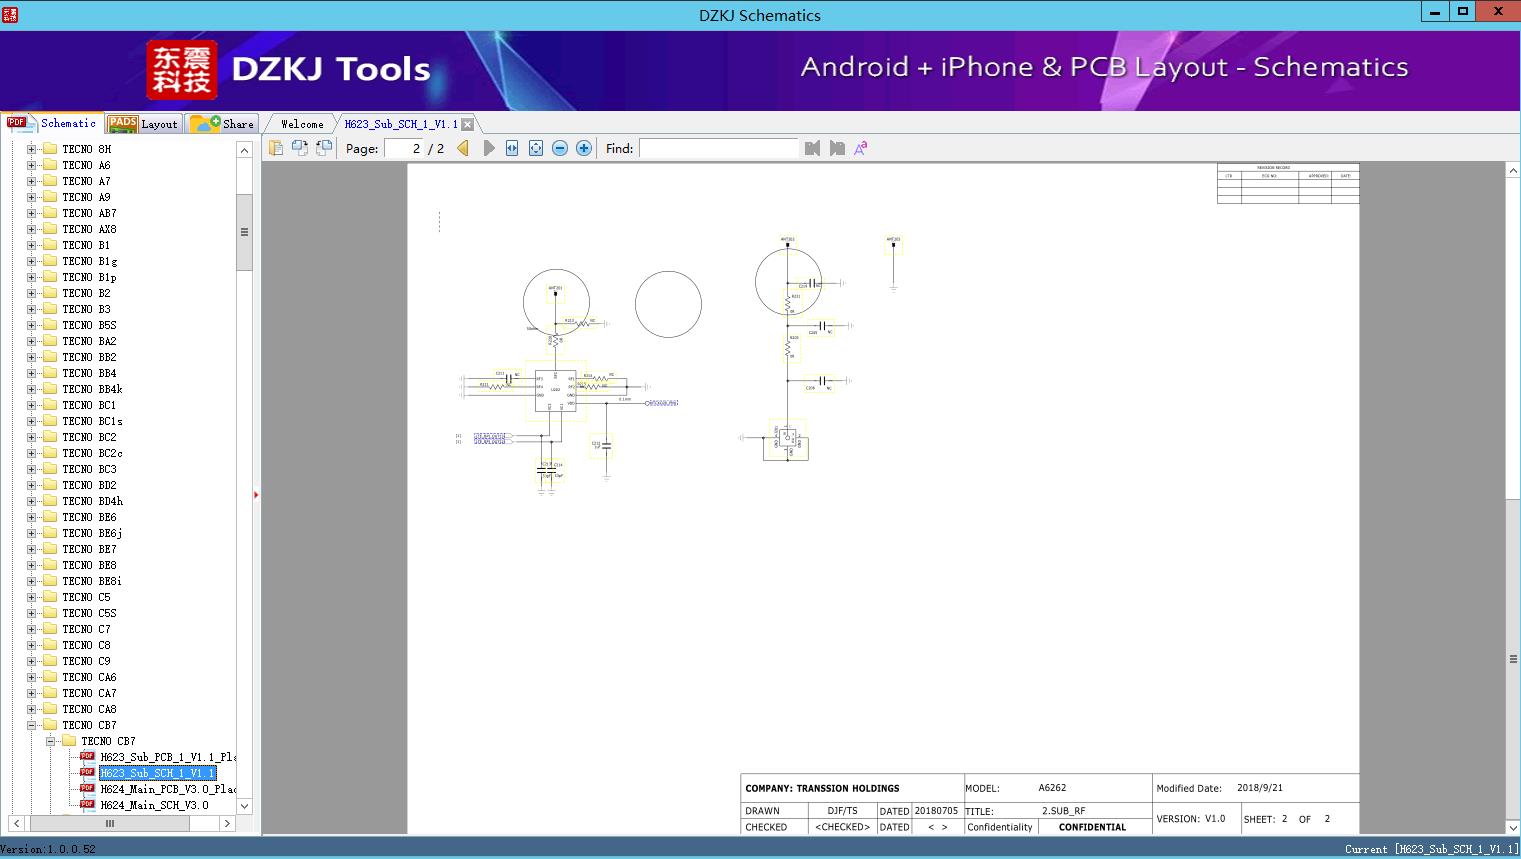Click the fit page icon
This screenshot has height=859, width=1521.
(536, 148)
